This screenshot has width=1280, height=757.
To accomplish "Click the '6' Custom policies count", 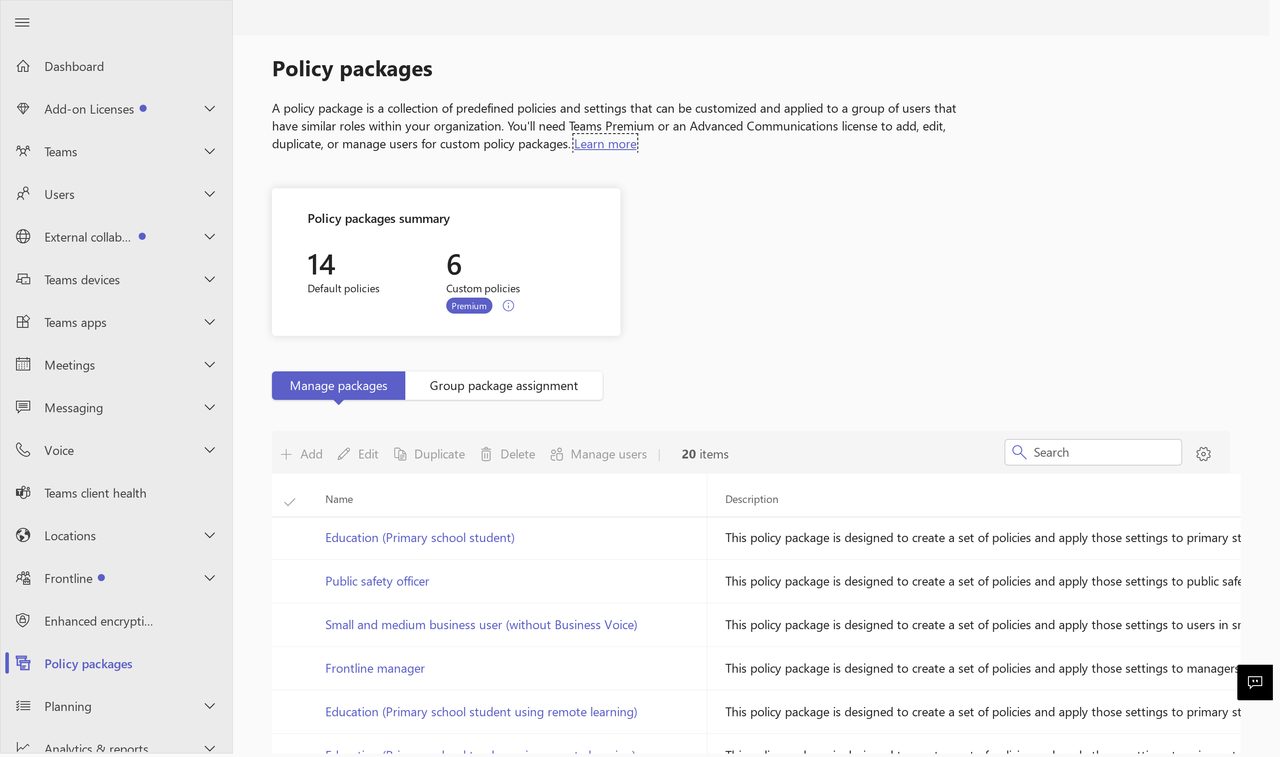I will 454,264.
